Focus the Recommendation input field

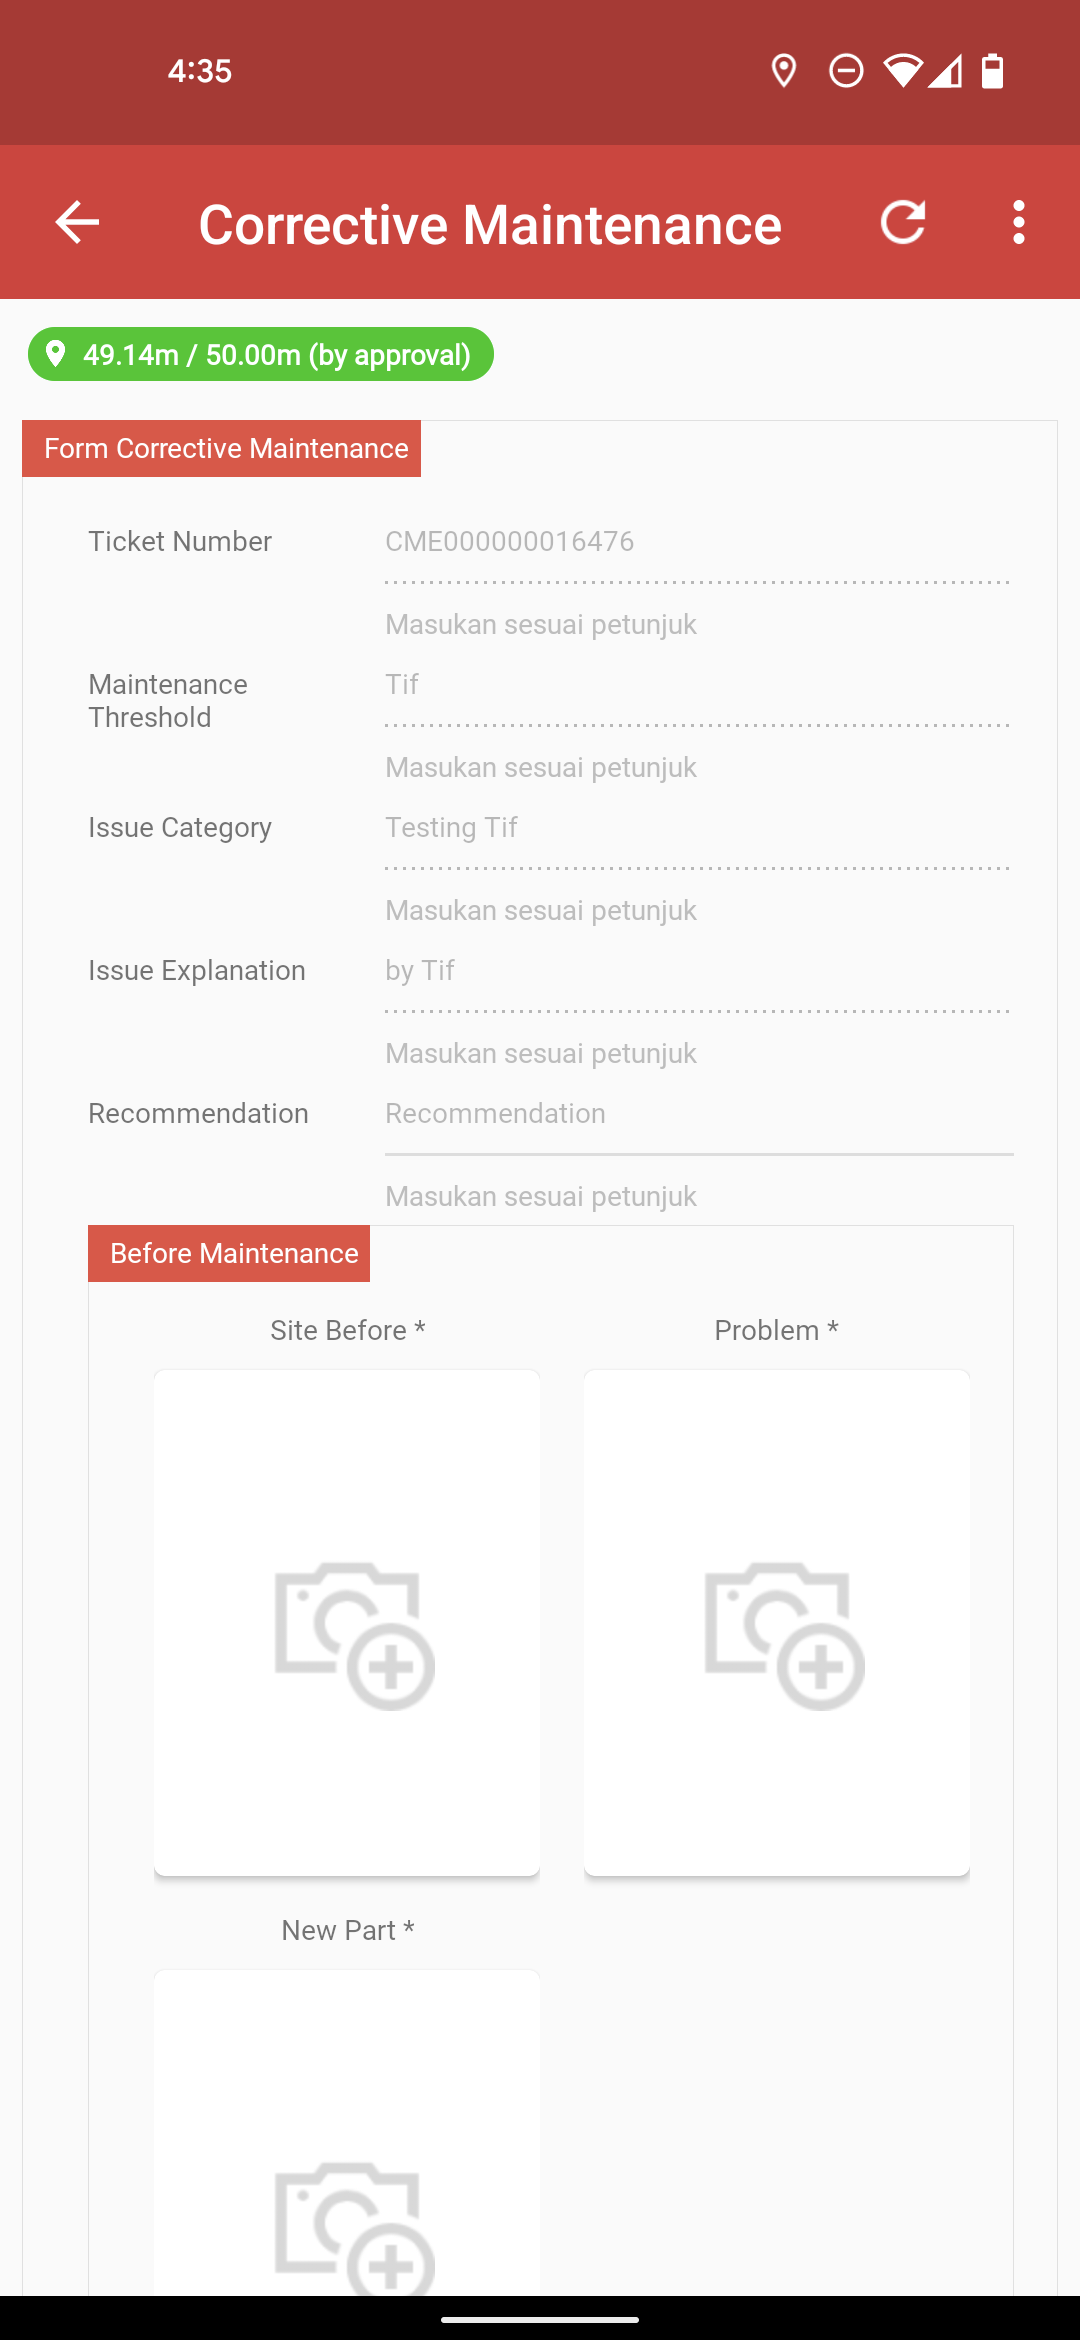coord(699,1114)
